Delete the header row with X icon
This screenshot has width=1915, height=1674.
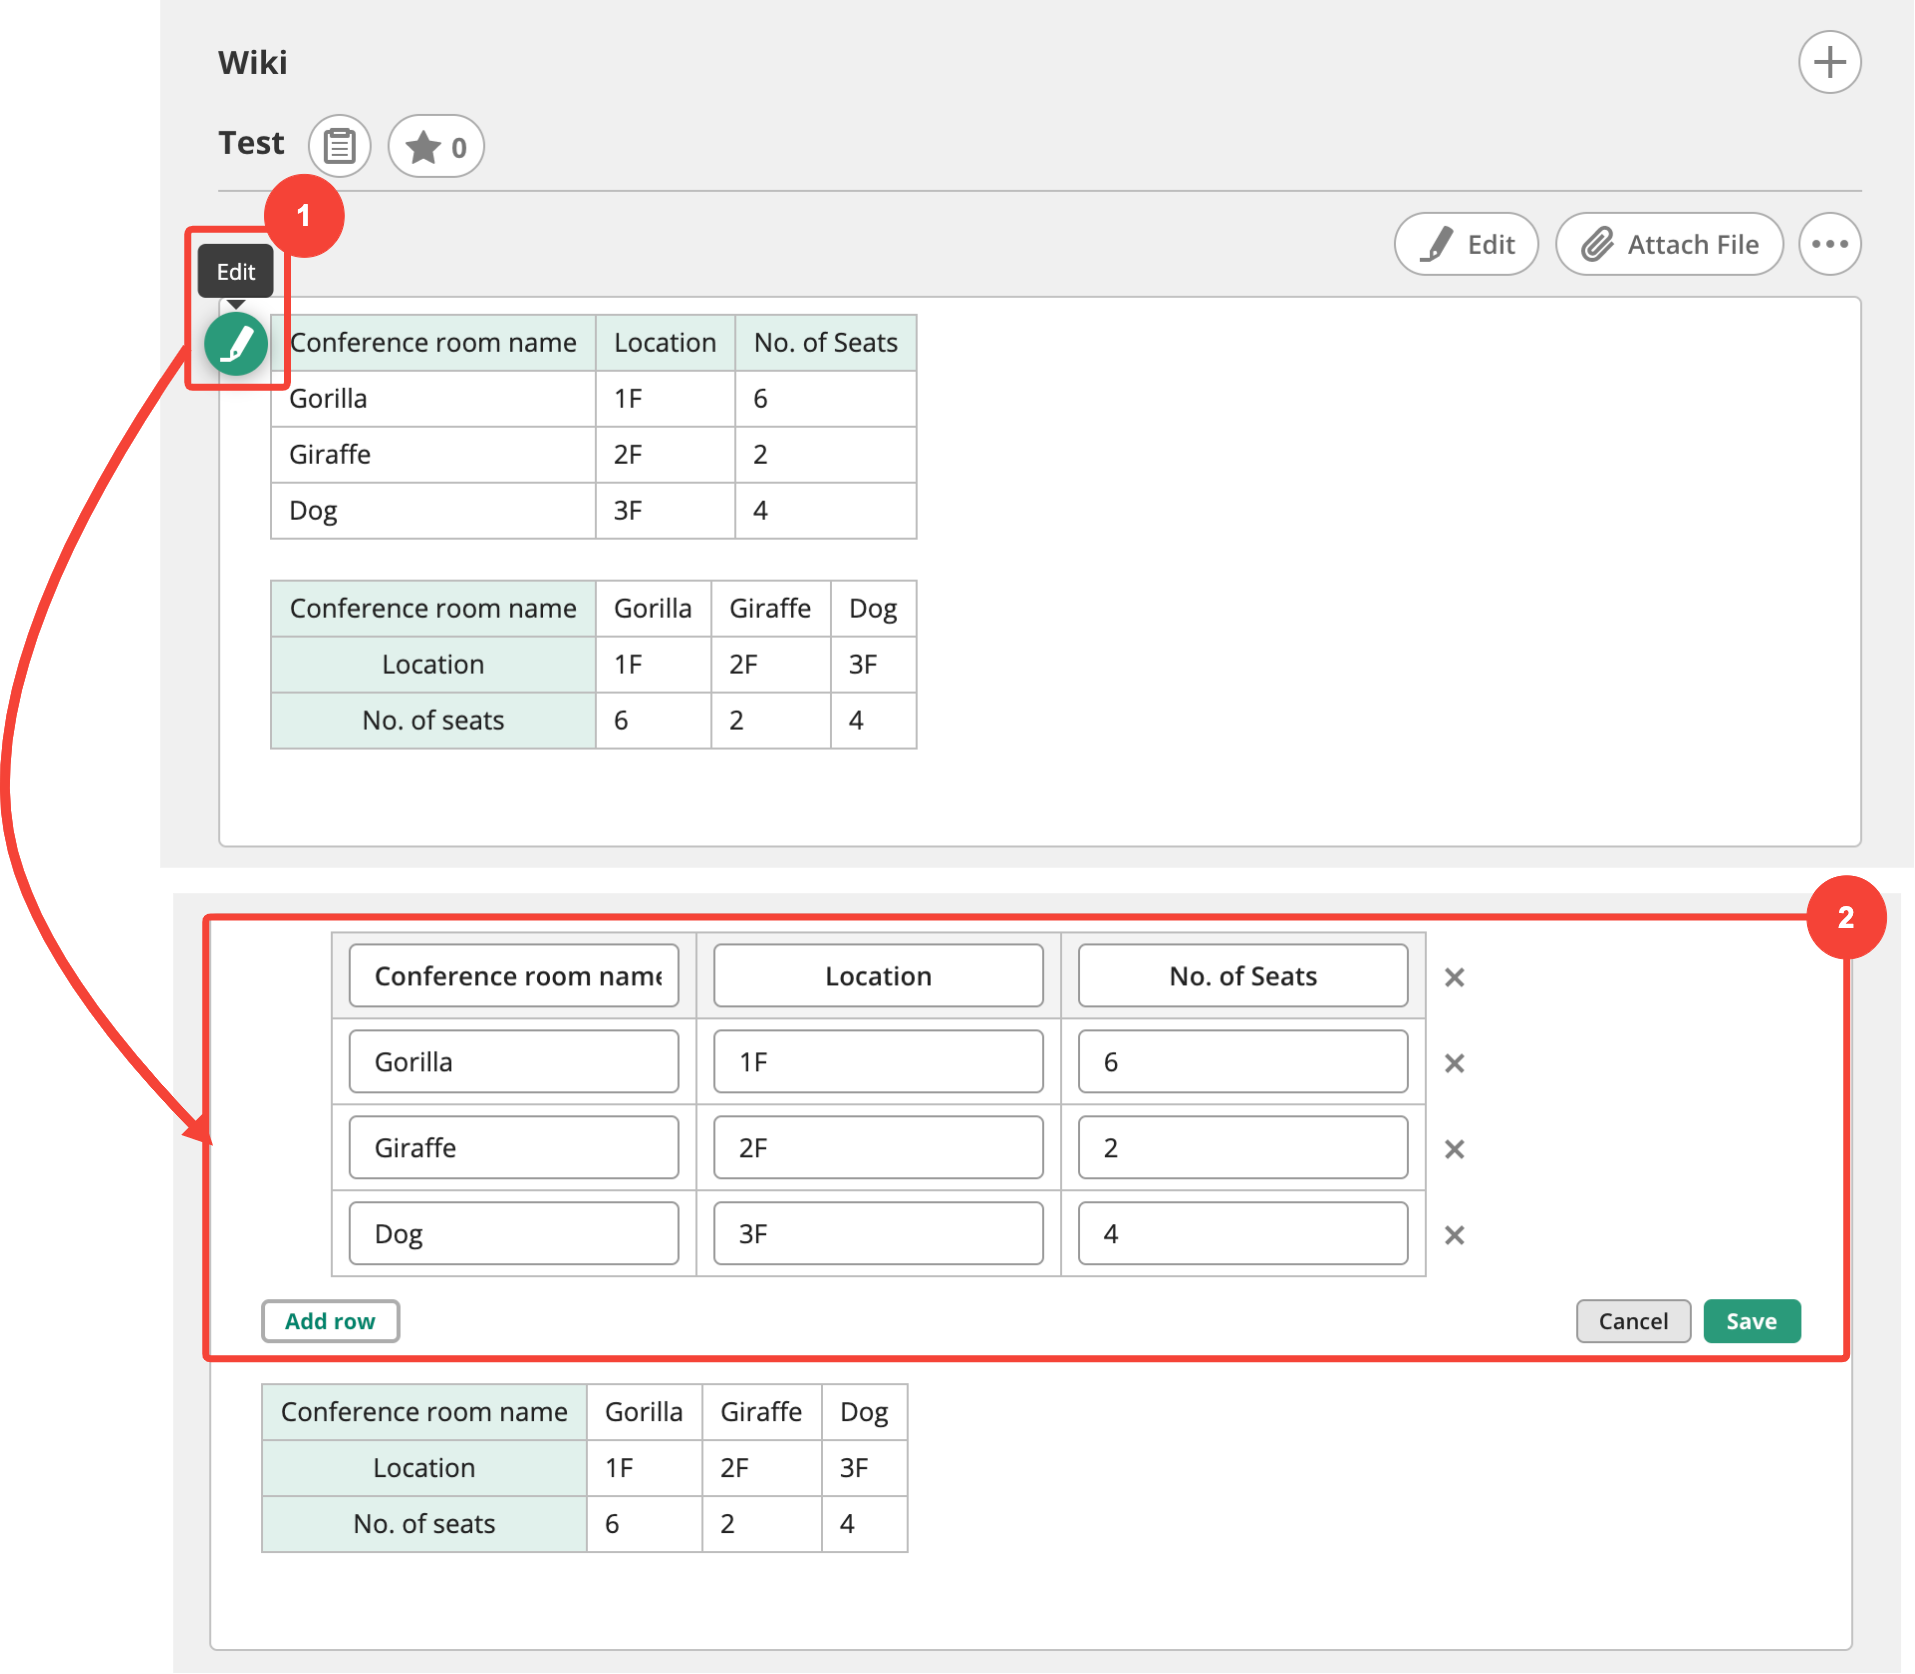(1454, 977)
